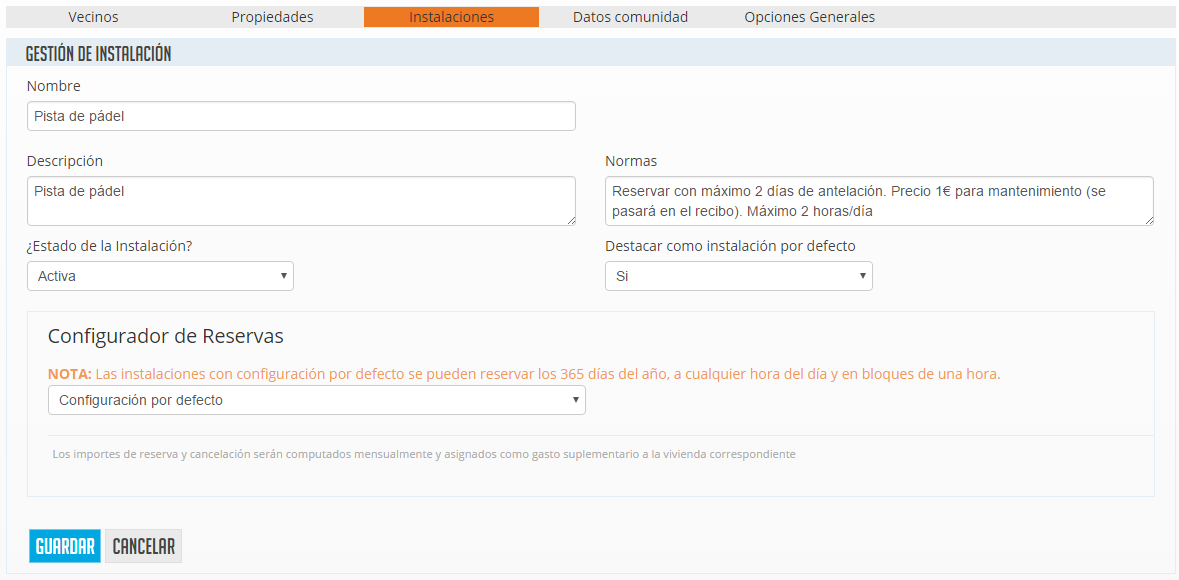Click the Nombre text field
This screenshot has height=580, width=1179.
tap(301, 116)
